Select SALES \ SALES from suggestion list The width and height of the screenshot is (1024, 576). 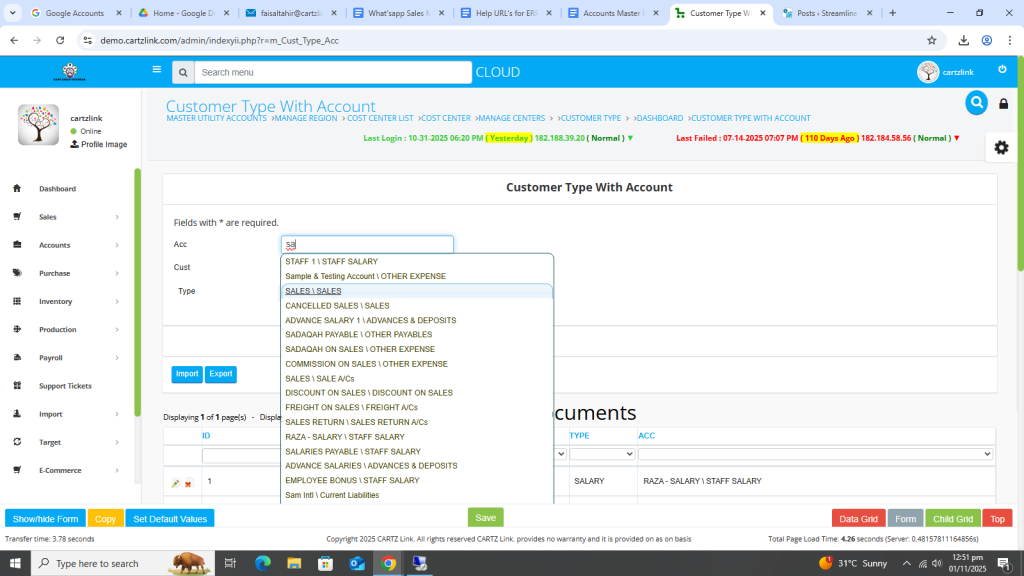click(x=313, y=291)
